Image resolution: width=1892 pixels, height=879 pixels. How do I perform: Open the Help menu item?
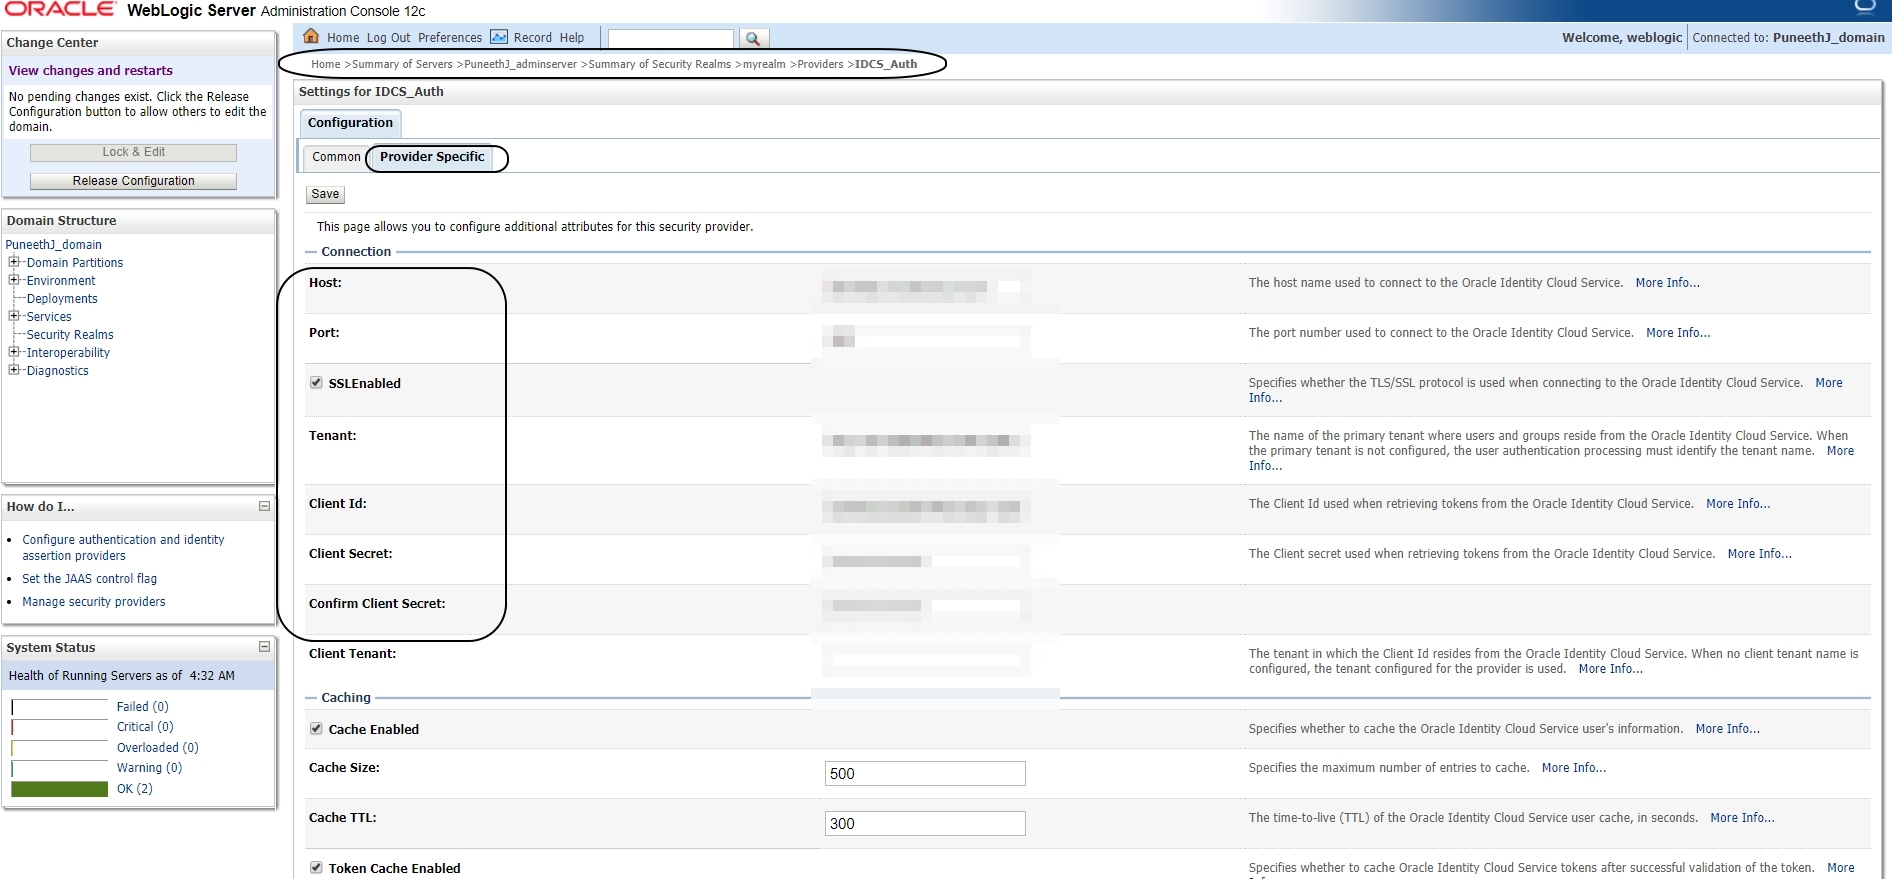pyautogui.click(x=572, y=38)
